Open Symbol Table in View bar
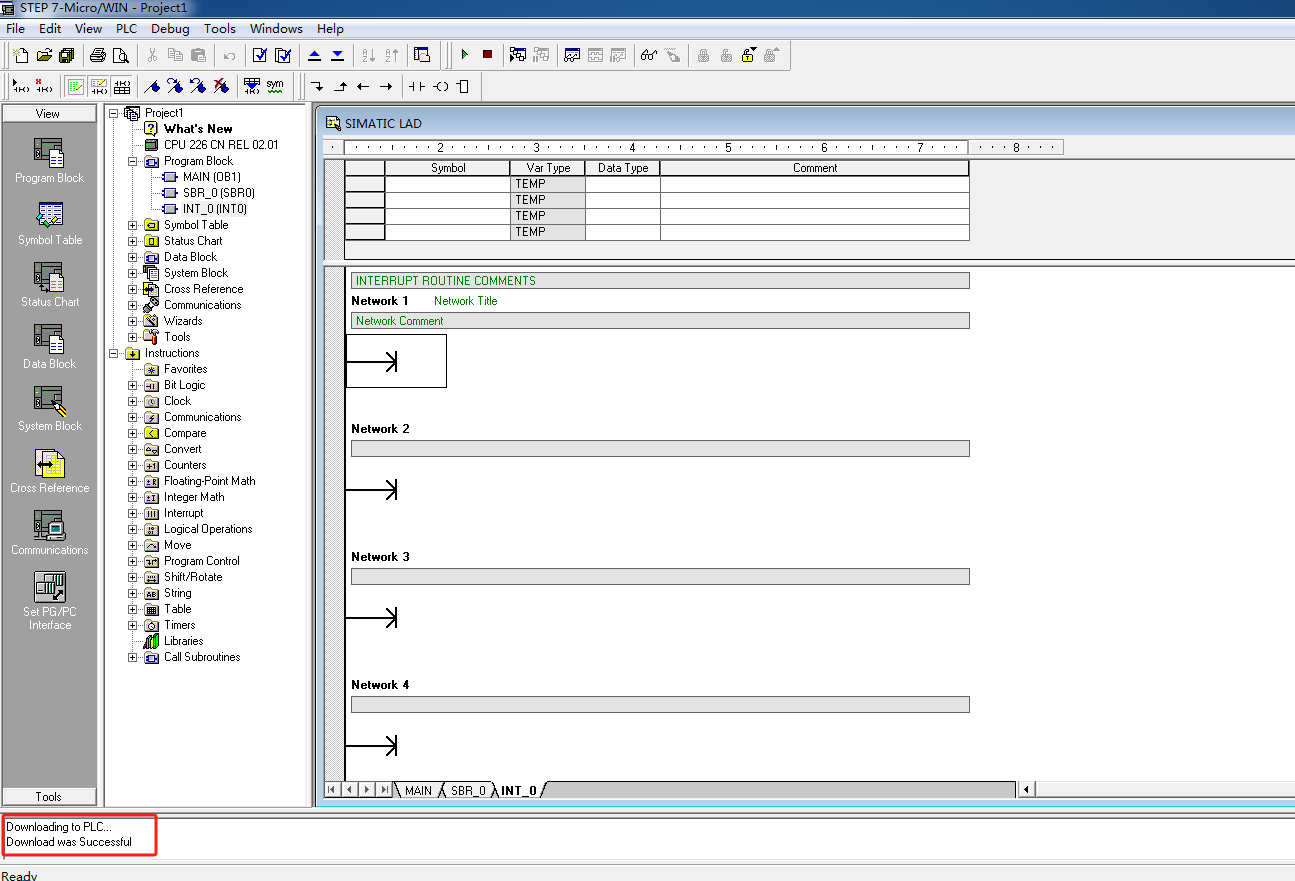 point(49,223)
